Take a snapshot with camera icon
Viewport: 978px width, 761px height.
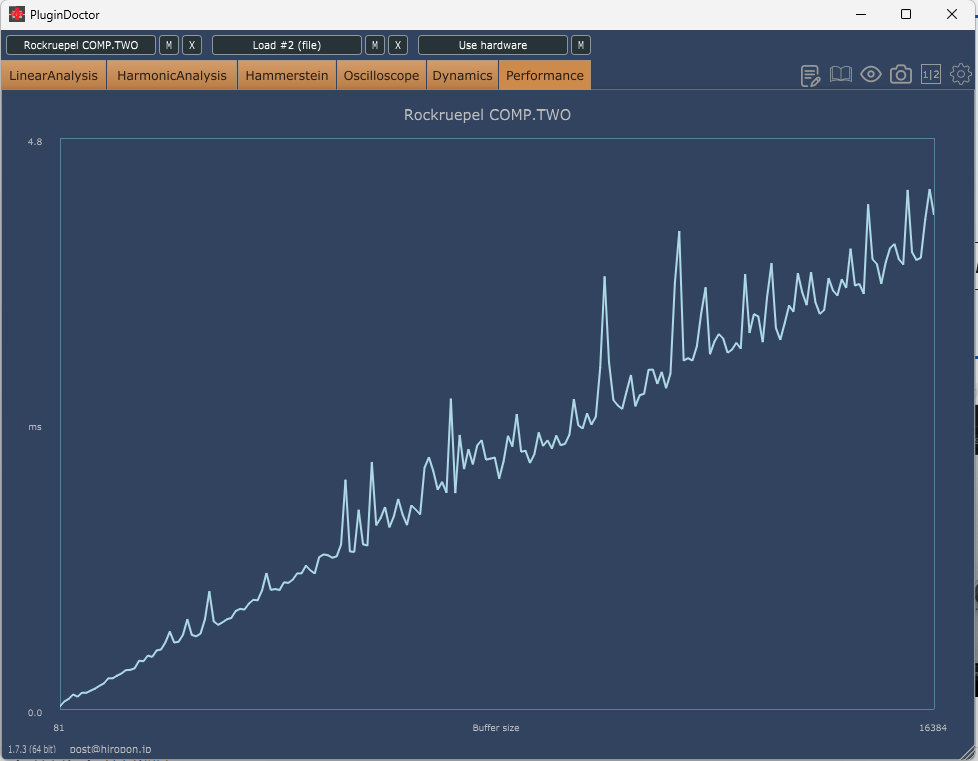[901, 75]
